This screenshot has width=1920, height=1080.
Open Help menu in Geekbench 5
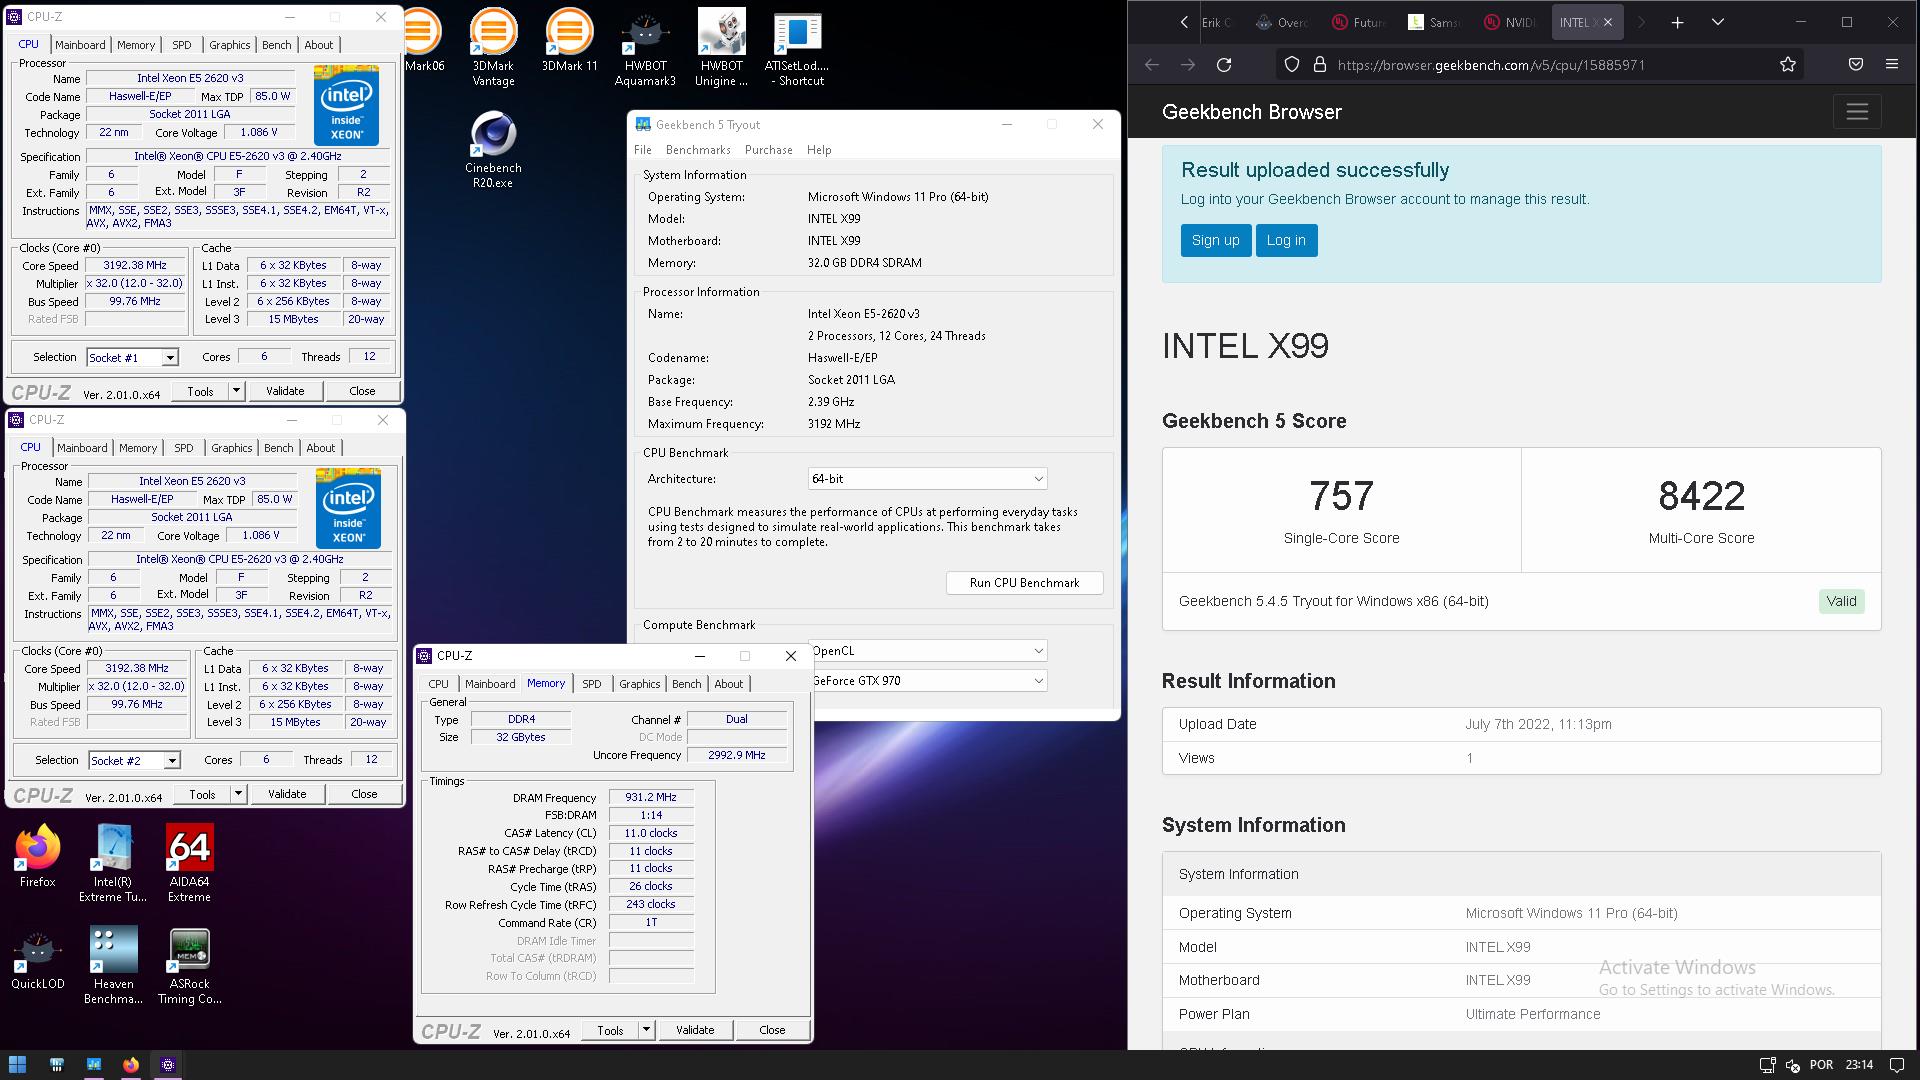coord(819,150)
